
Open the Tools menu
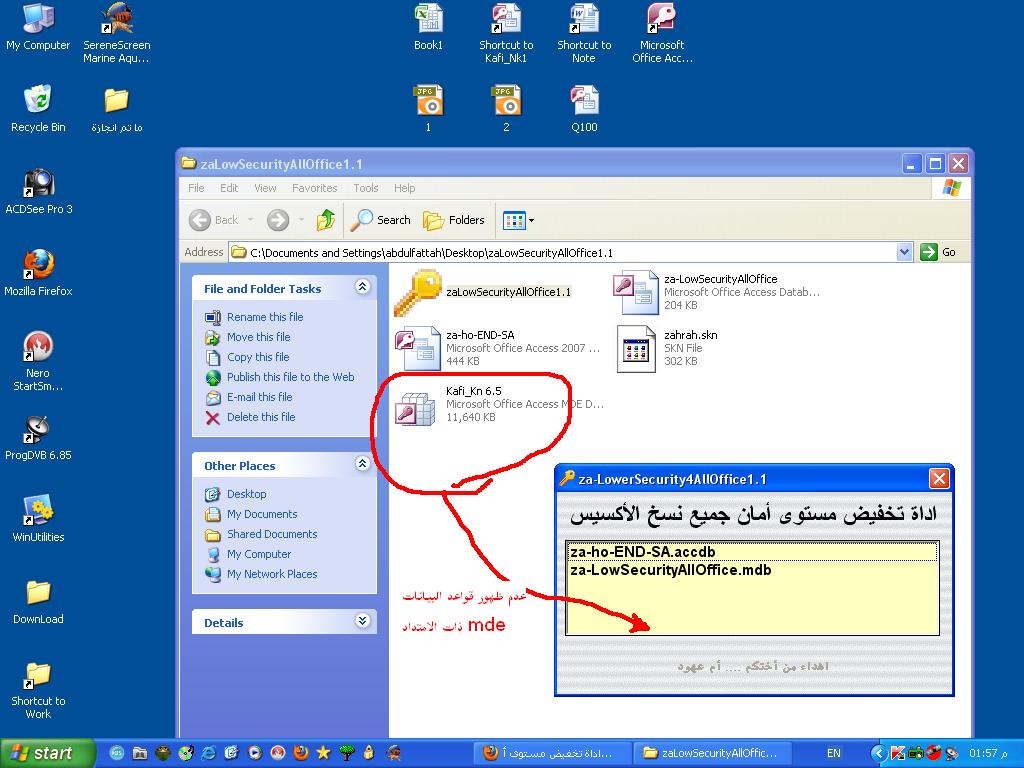[x=366, y=188]
